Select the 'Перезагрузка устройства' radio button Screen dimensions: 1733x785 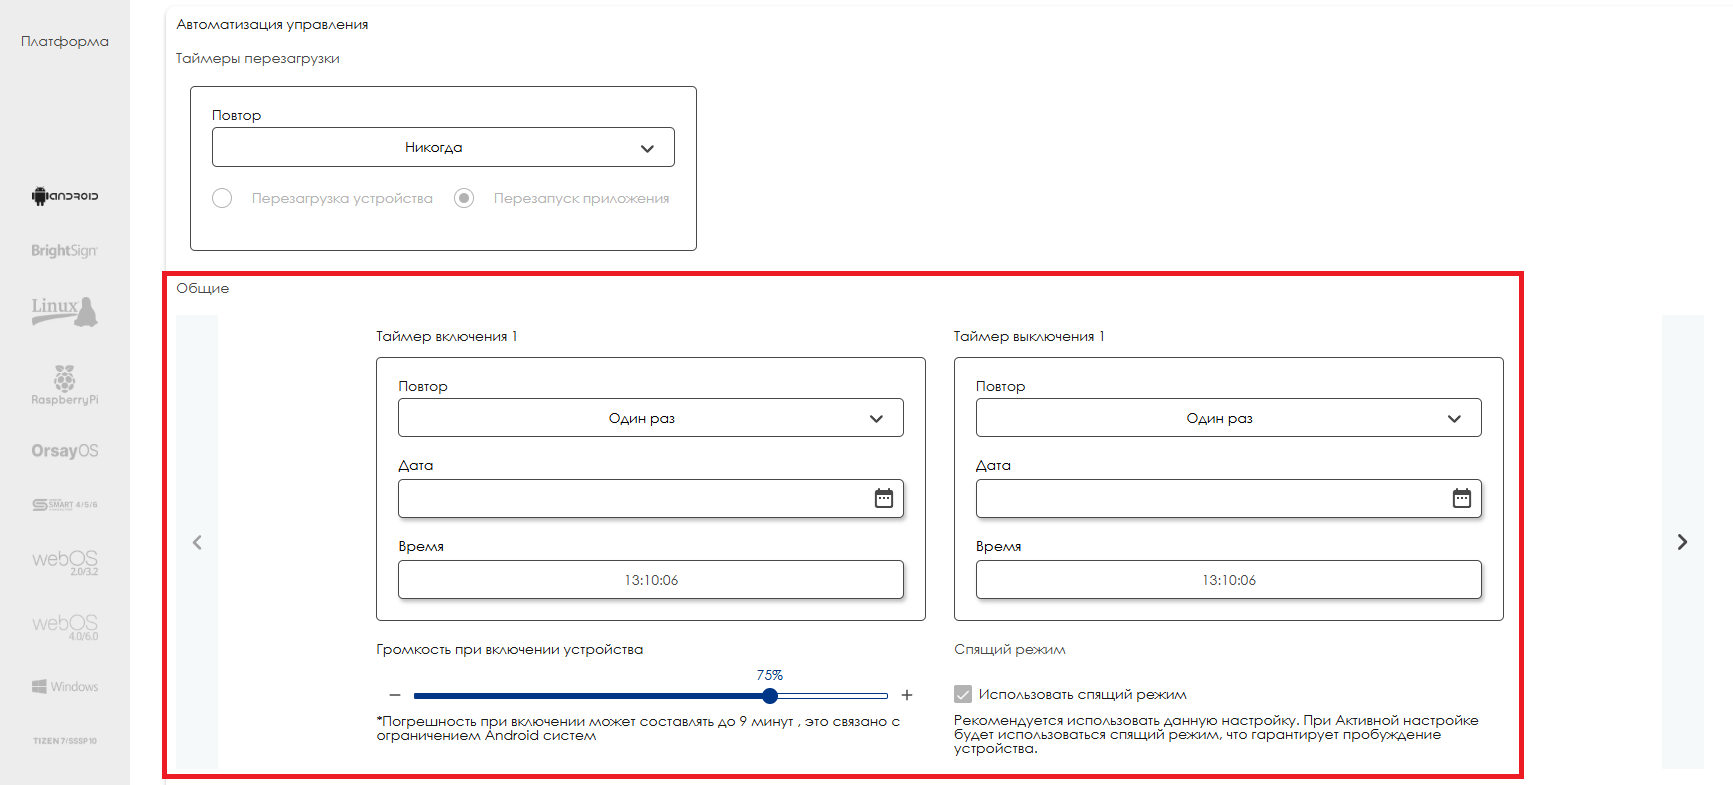(x=222, y=198)
